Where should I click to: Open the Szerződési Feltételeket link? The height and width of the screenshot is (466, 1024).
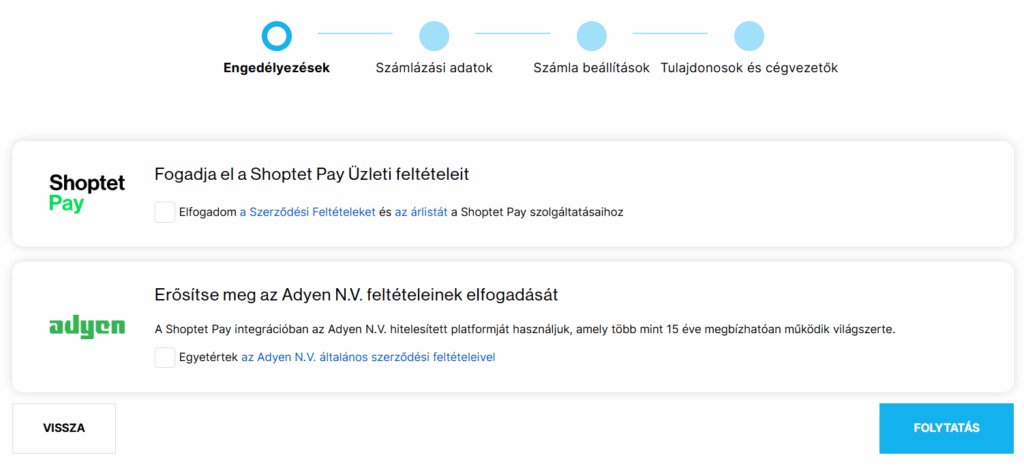308,213
